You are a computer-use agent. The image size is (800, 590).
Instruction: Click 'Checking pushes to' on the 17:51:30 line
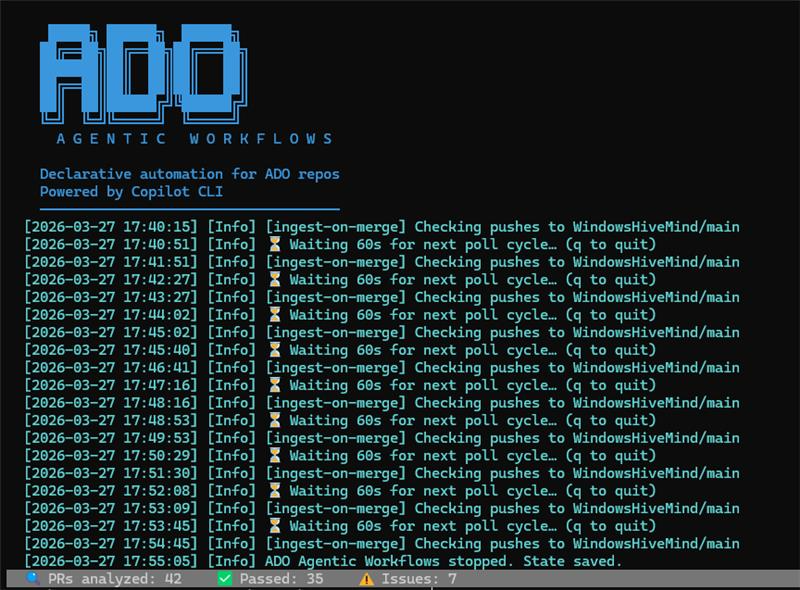(490, 474)
